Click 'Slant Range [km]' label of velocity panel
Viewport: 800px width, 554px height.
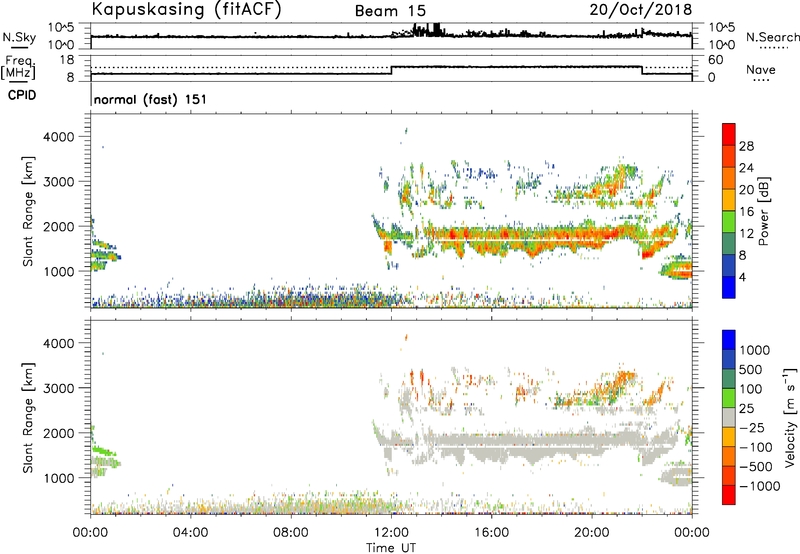coord(28,418)
